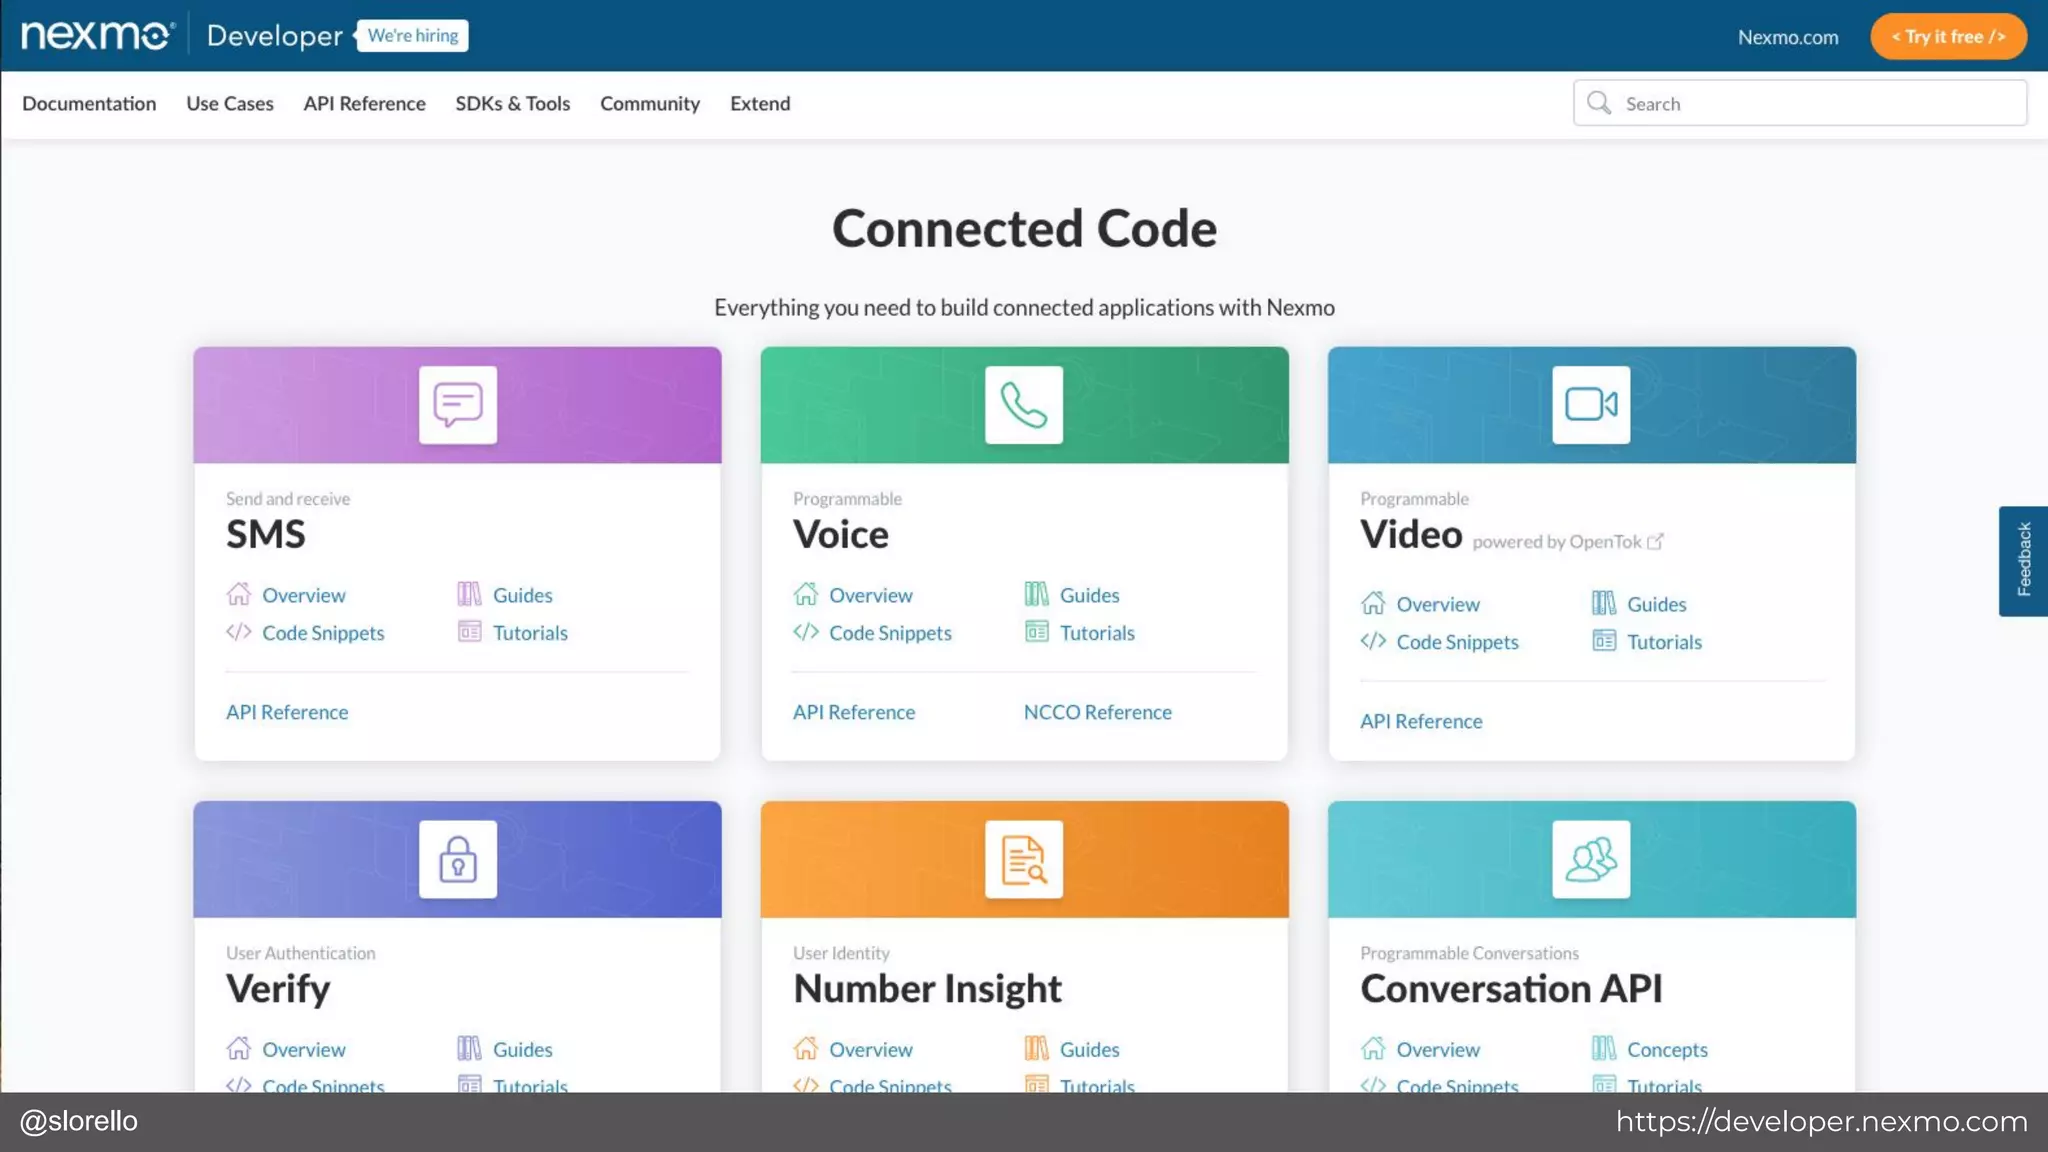Open the Voice NCCO Reference link
The image size is (2048, 1152).
[x=1097, y=712]
